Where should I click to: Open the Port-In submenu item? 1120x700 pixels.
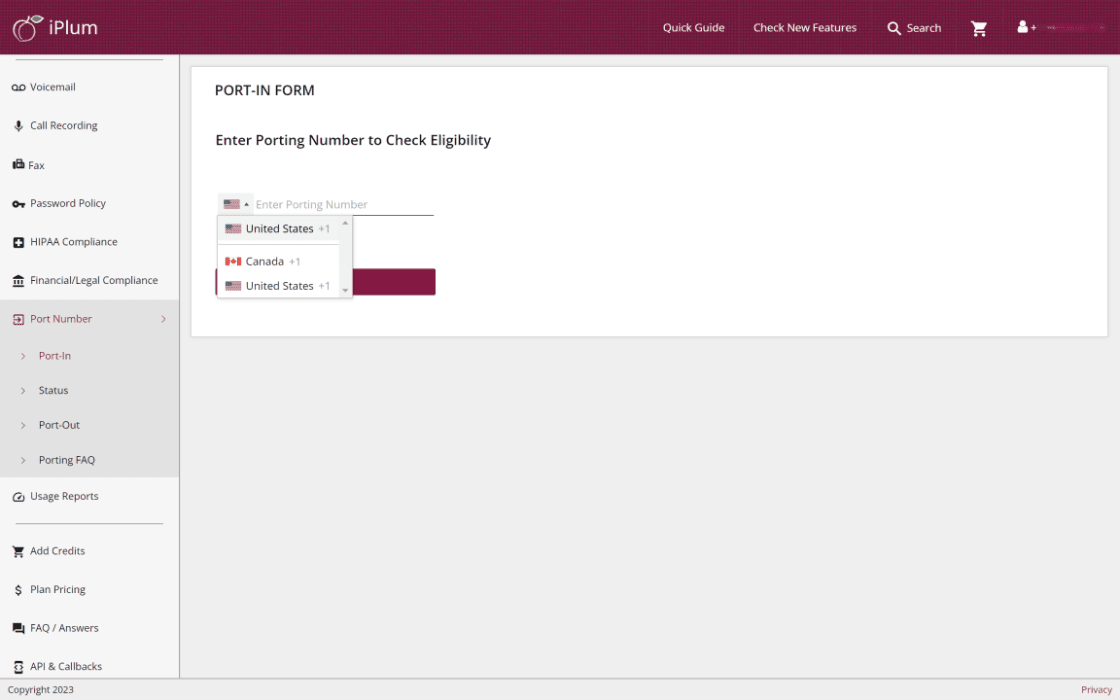tap(55, 356)
